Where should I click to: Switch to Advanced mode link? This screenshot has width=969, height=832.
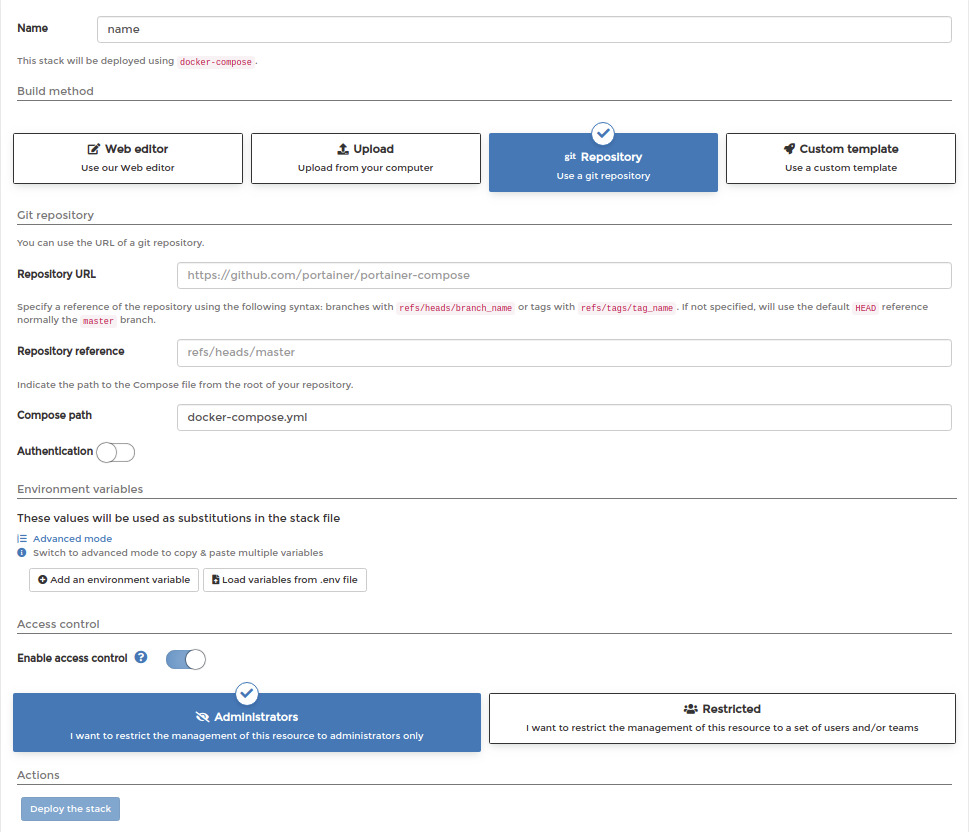[x=72, y=539]
